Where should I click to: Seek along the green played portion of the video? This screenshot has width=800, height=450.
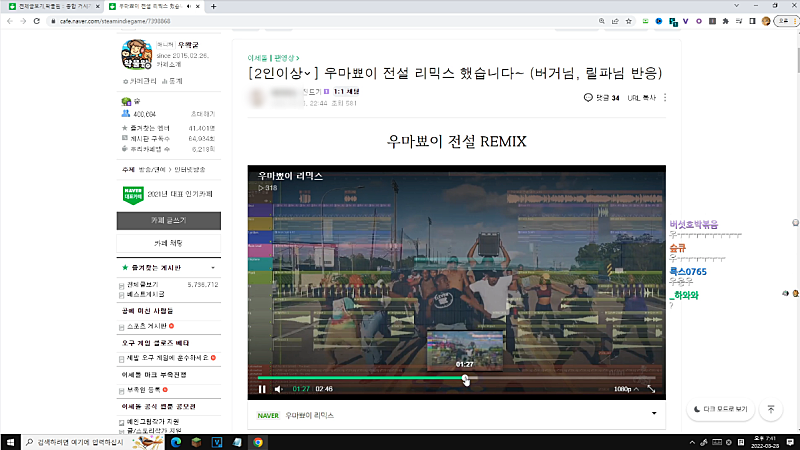click(x=361, y=378)
